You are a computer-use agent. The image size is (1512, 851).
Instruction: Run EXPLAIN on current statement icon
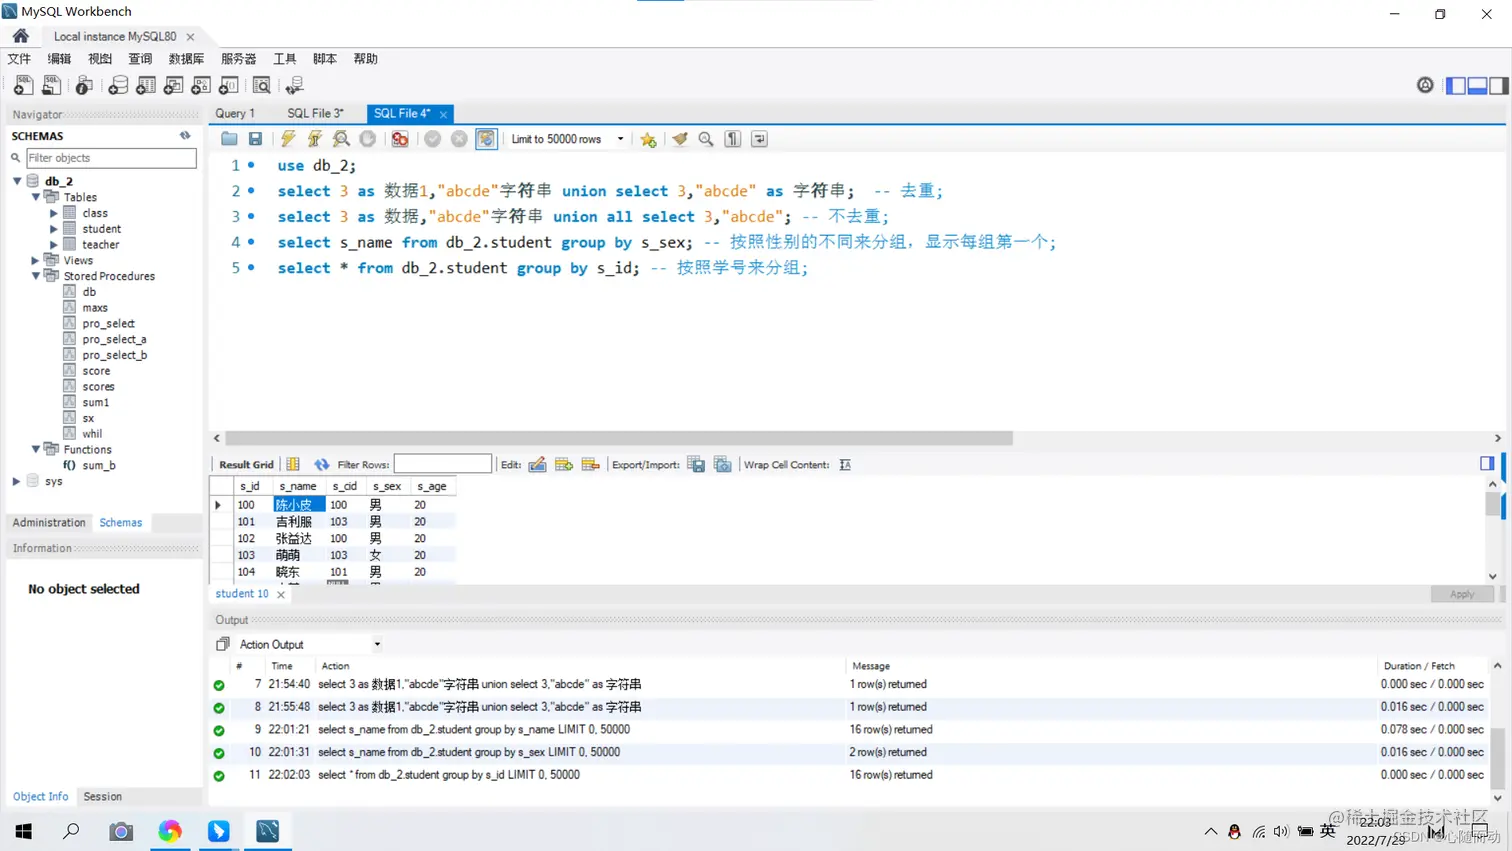tap(341, 139)
